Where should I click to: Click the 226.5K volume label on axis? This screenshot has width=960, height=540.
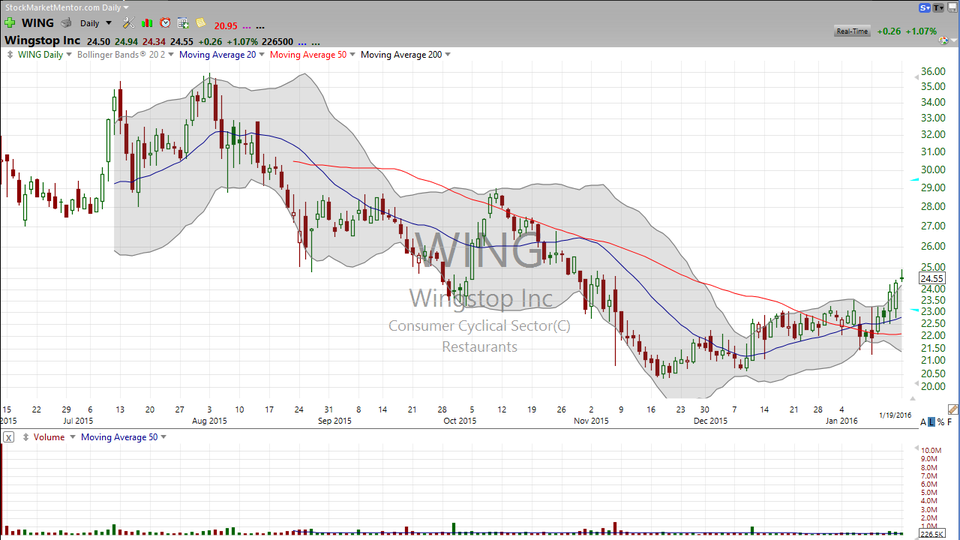pyautogui.click(x=932, y=534)
